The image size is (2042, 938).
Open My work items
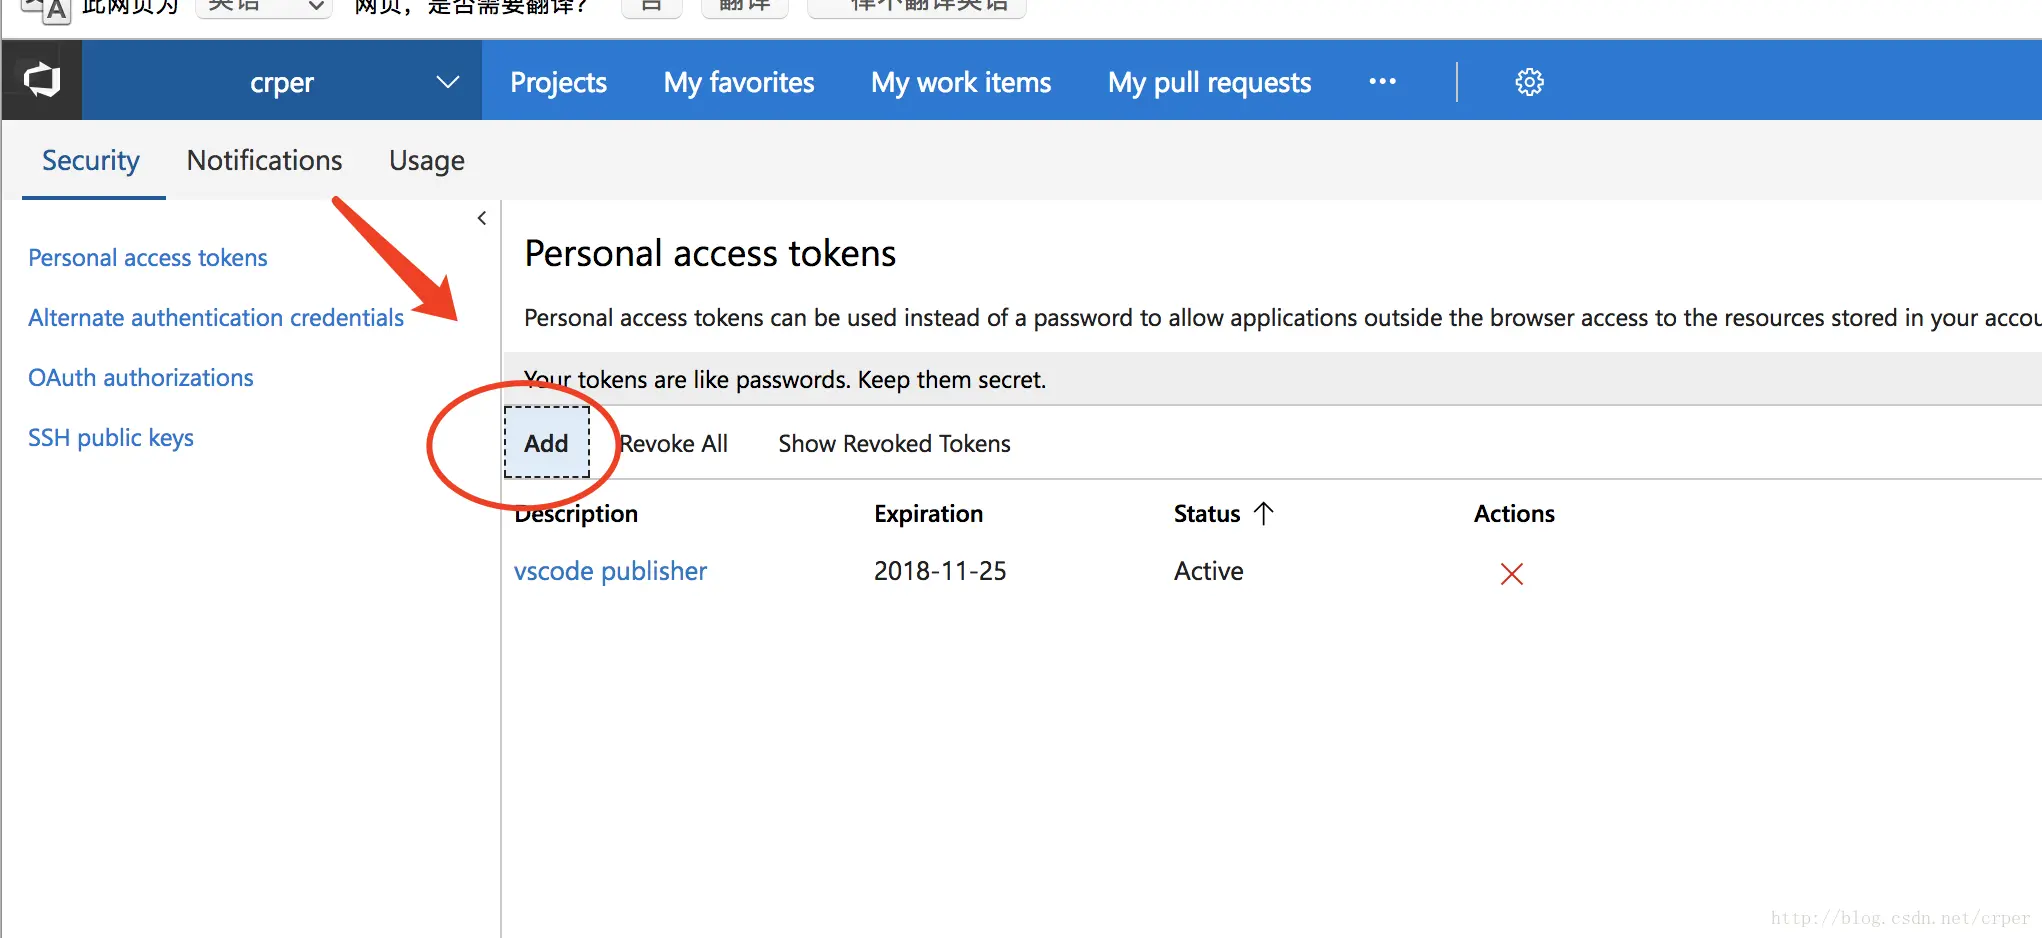click(960, 82)
